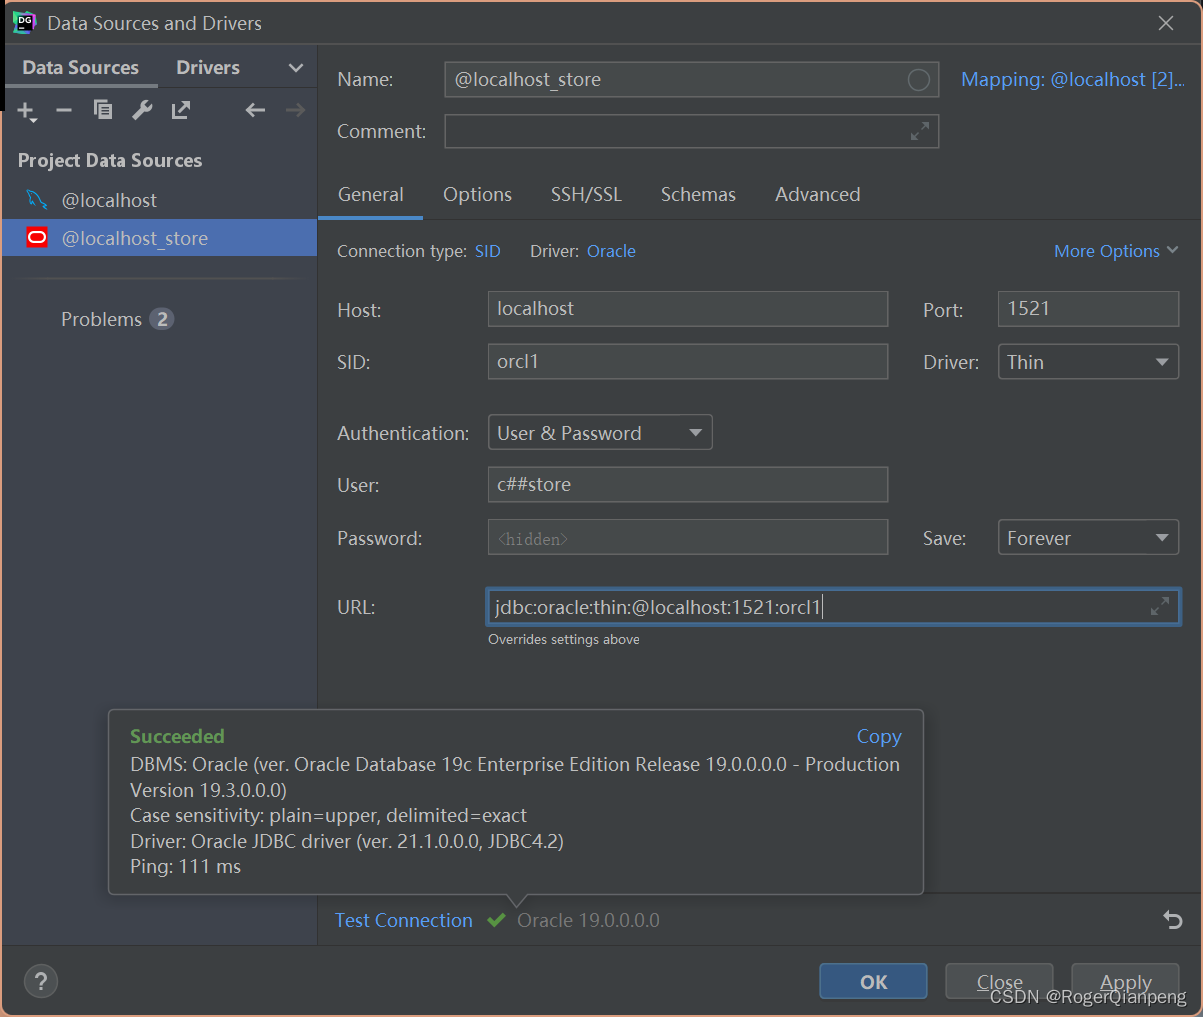Viewport: 1203px width, 1017px height.
Task: Expand the Comment field
Action: pyautogui.click(x=920, y=131)
